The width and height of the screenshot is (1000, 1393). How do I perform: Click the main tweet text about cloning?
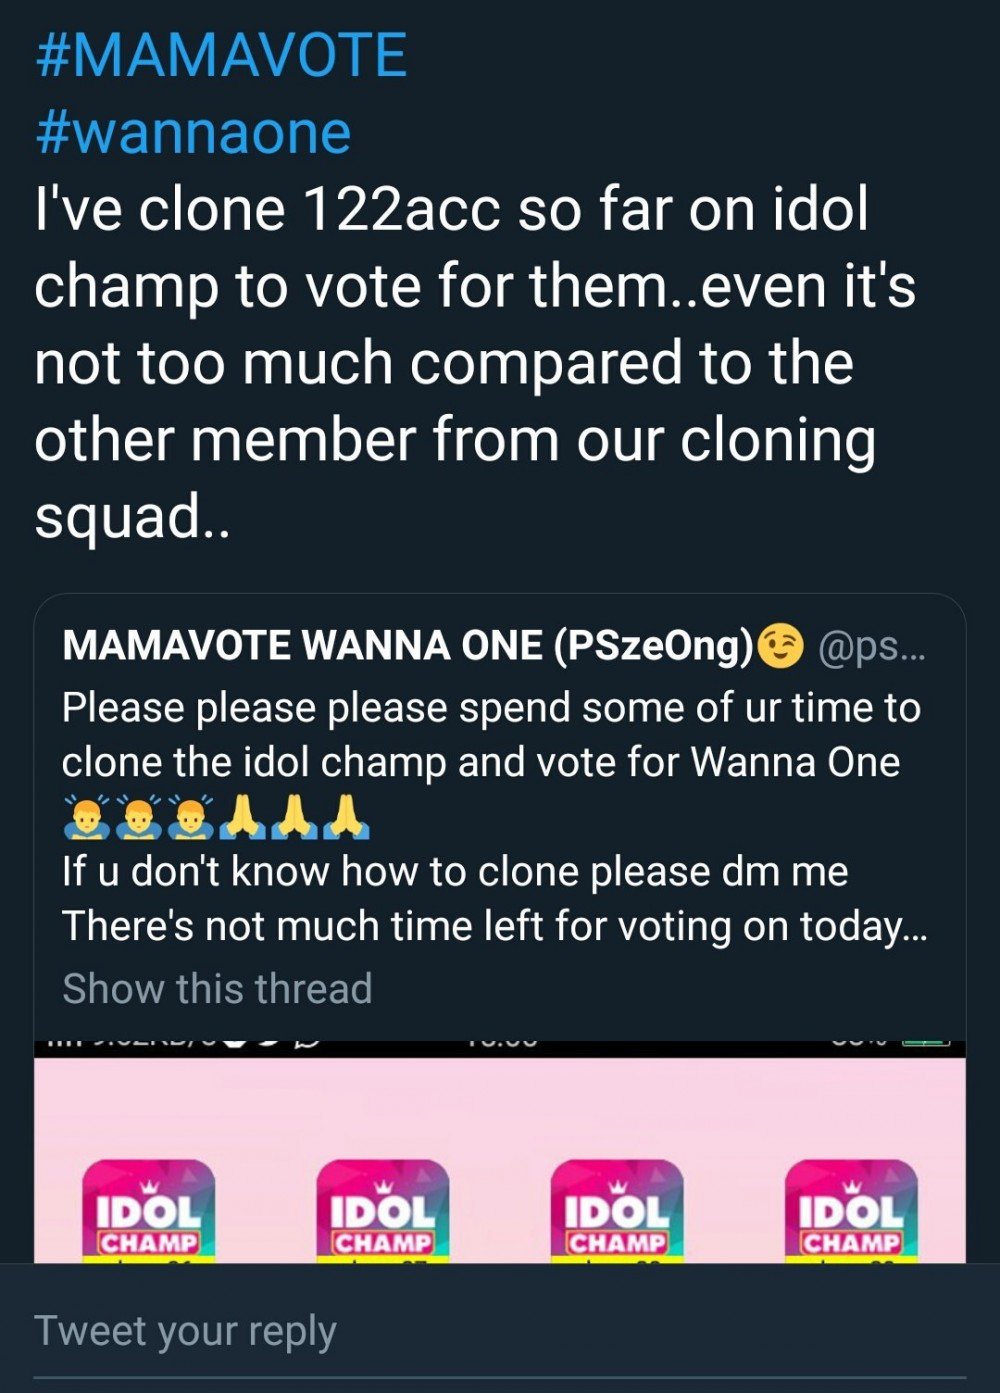coord(475,363)
